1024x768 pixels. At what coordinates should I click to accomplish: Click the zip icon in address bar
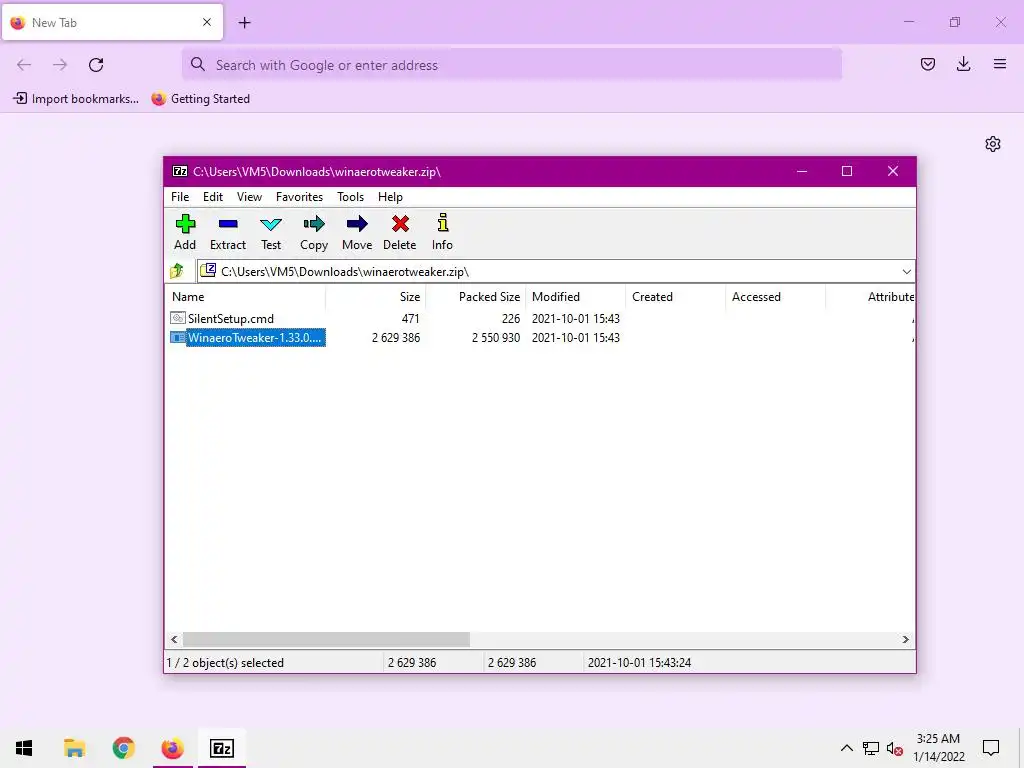[x=208, y=270]
